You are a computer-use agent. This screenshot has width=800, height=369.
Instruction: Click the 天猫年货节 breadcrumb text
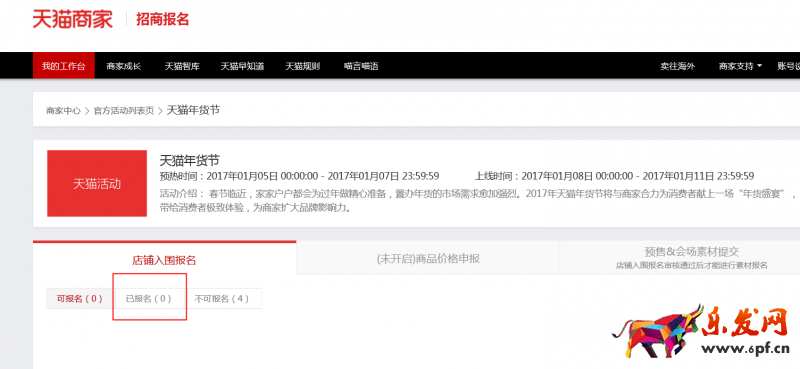[193, 110]
